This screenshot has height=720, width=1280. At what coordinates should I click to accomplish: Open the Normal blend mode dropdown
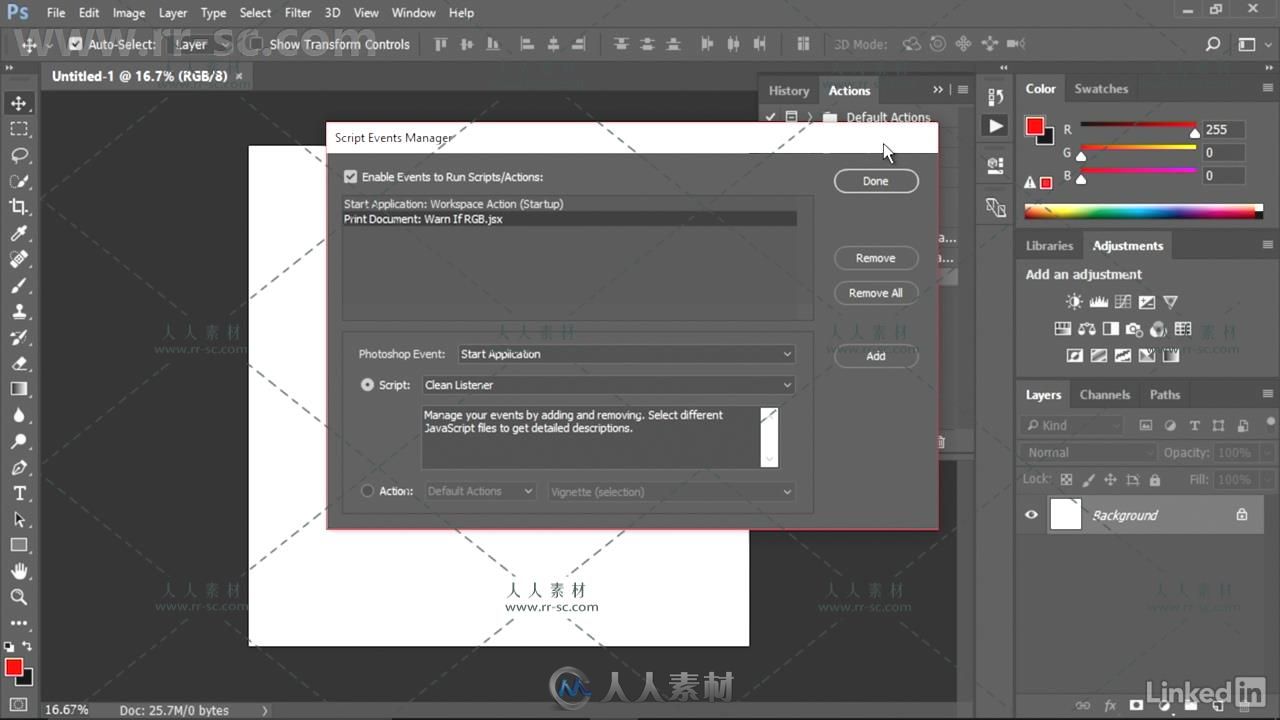(1090, 452)
